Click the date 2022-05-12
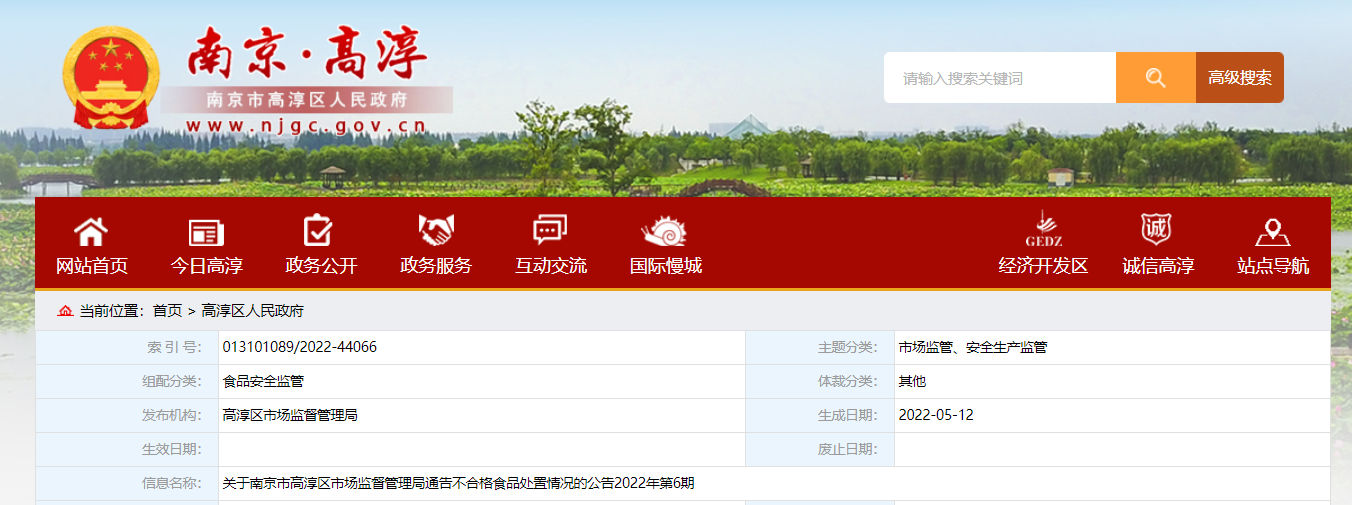Viewport: 1352px width, 505px height. (936, 415)
